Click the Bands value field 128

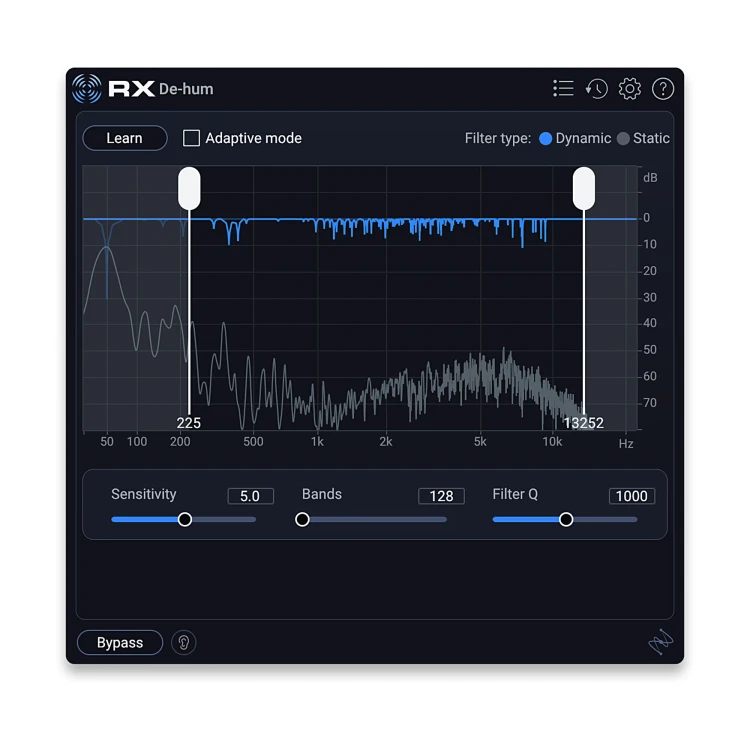(x=441, y=496)
